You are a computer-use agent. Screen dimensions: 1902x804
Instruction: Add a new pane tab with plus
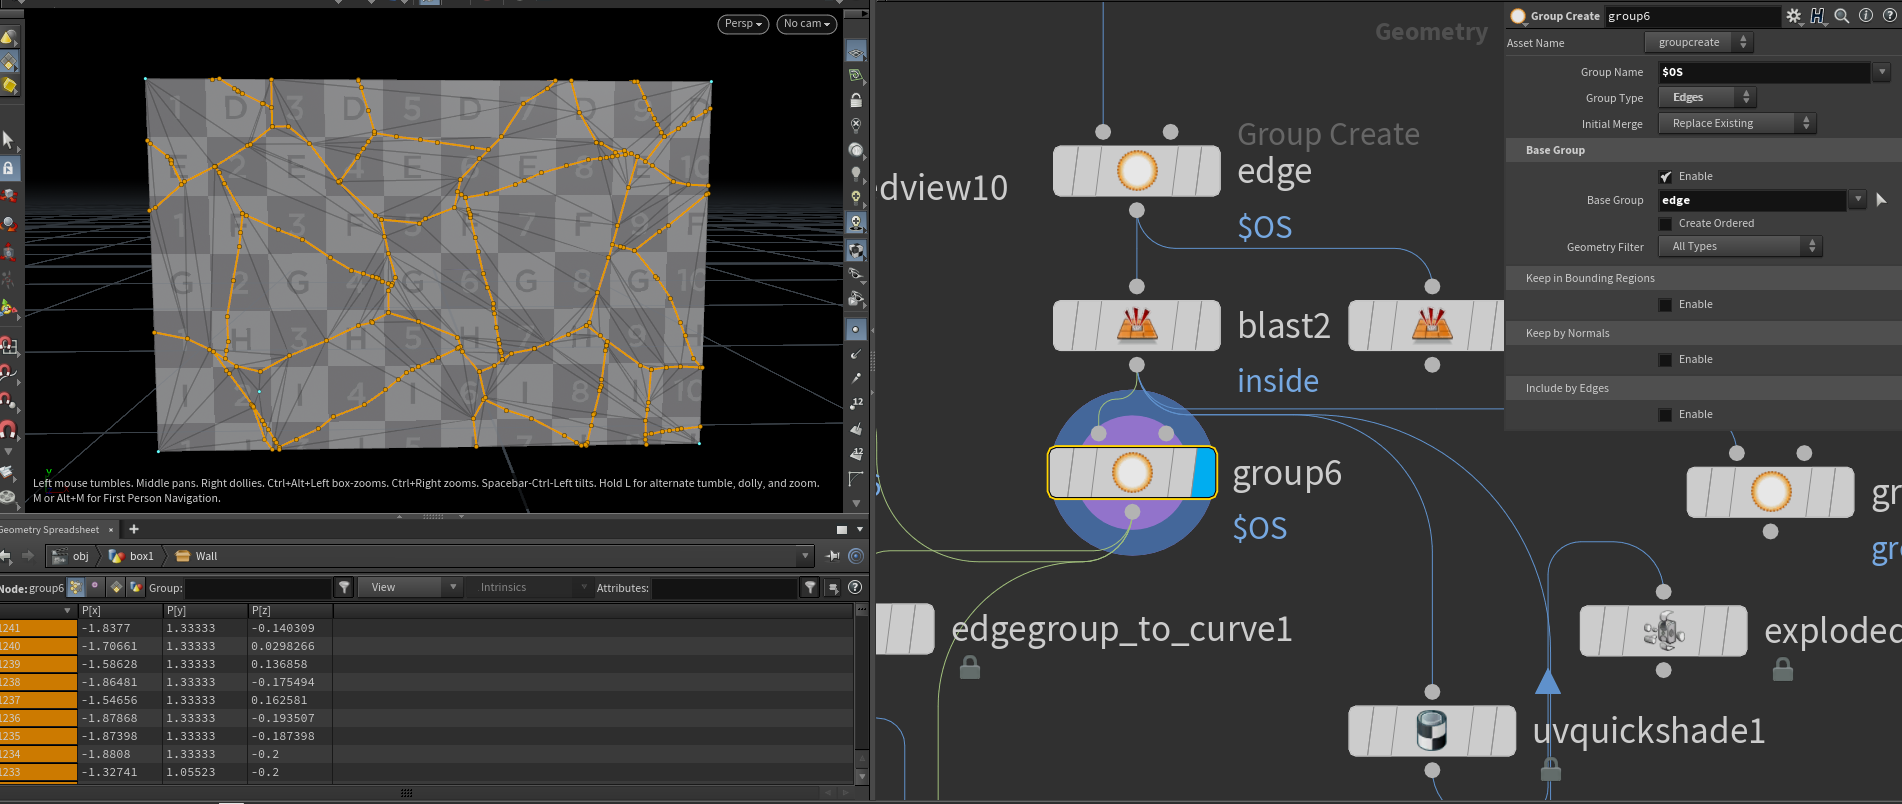coord(134,529)
